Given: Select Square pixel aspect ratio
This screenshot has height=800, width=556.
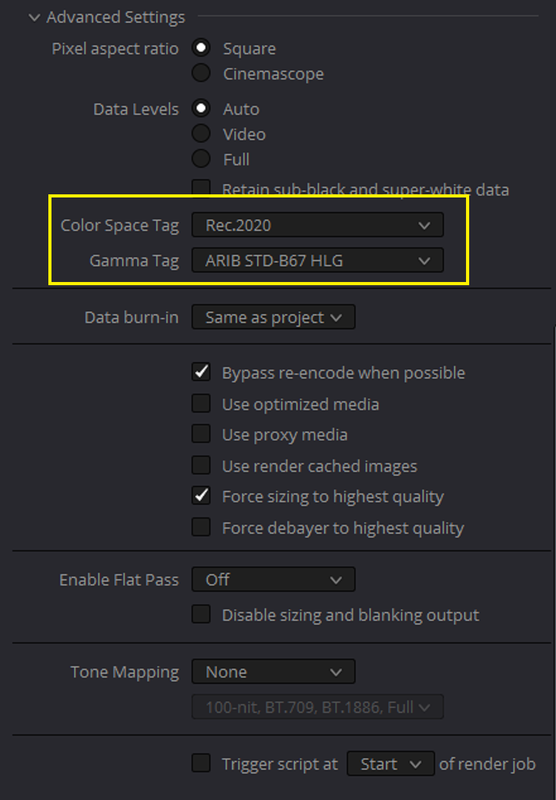Looking at the screenshot, I should point(201,48).
